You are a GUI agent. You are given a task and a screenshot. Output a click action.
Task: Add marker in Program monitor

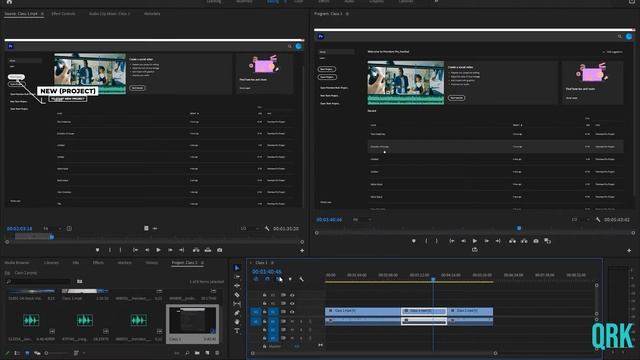414,241
